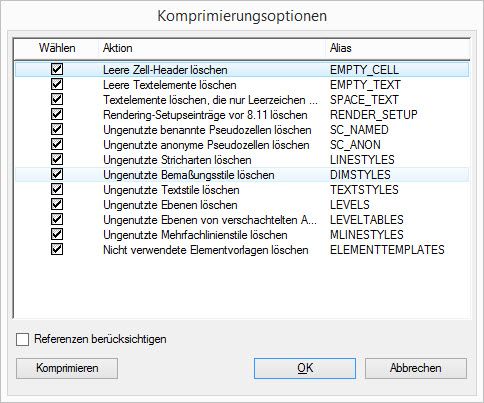Uncheck Ungenutzte Mehrfachlinienstile löschen
The height and width of the screenshot is (403, 484).
point(57,234)
